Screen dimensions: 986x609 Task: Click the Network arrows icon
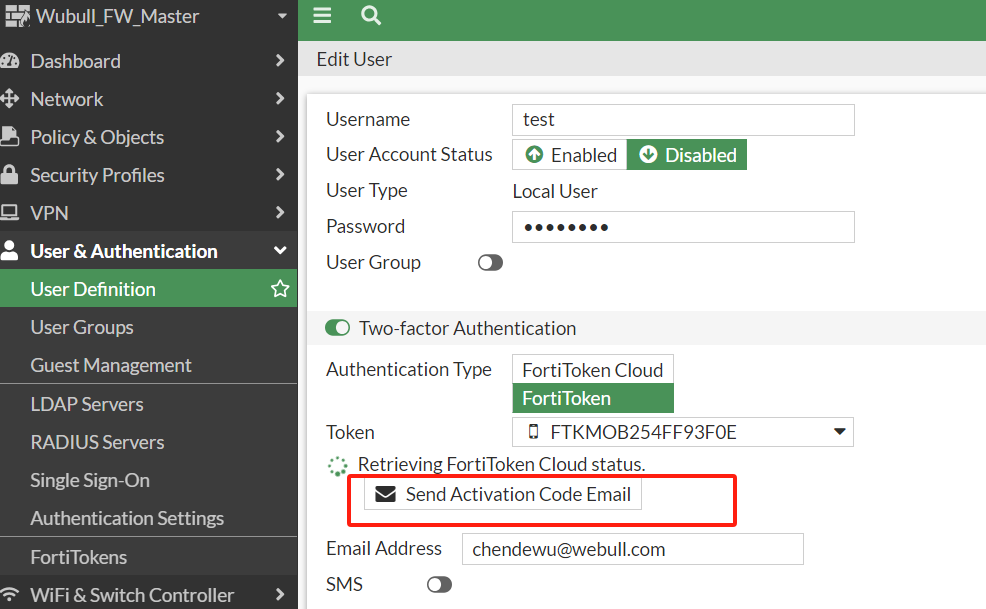click(x=9, y=99)
